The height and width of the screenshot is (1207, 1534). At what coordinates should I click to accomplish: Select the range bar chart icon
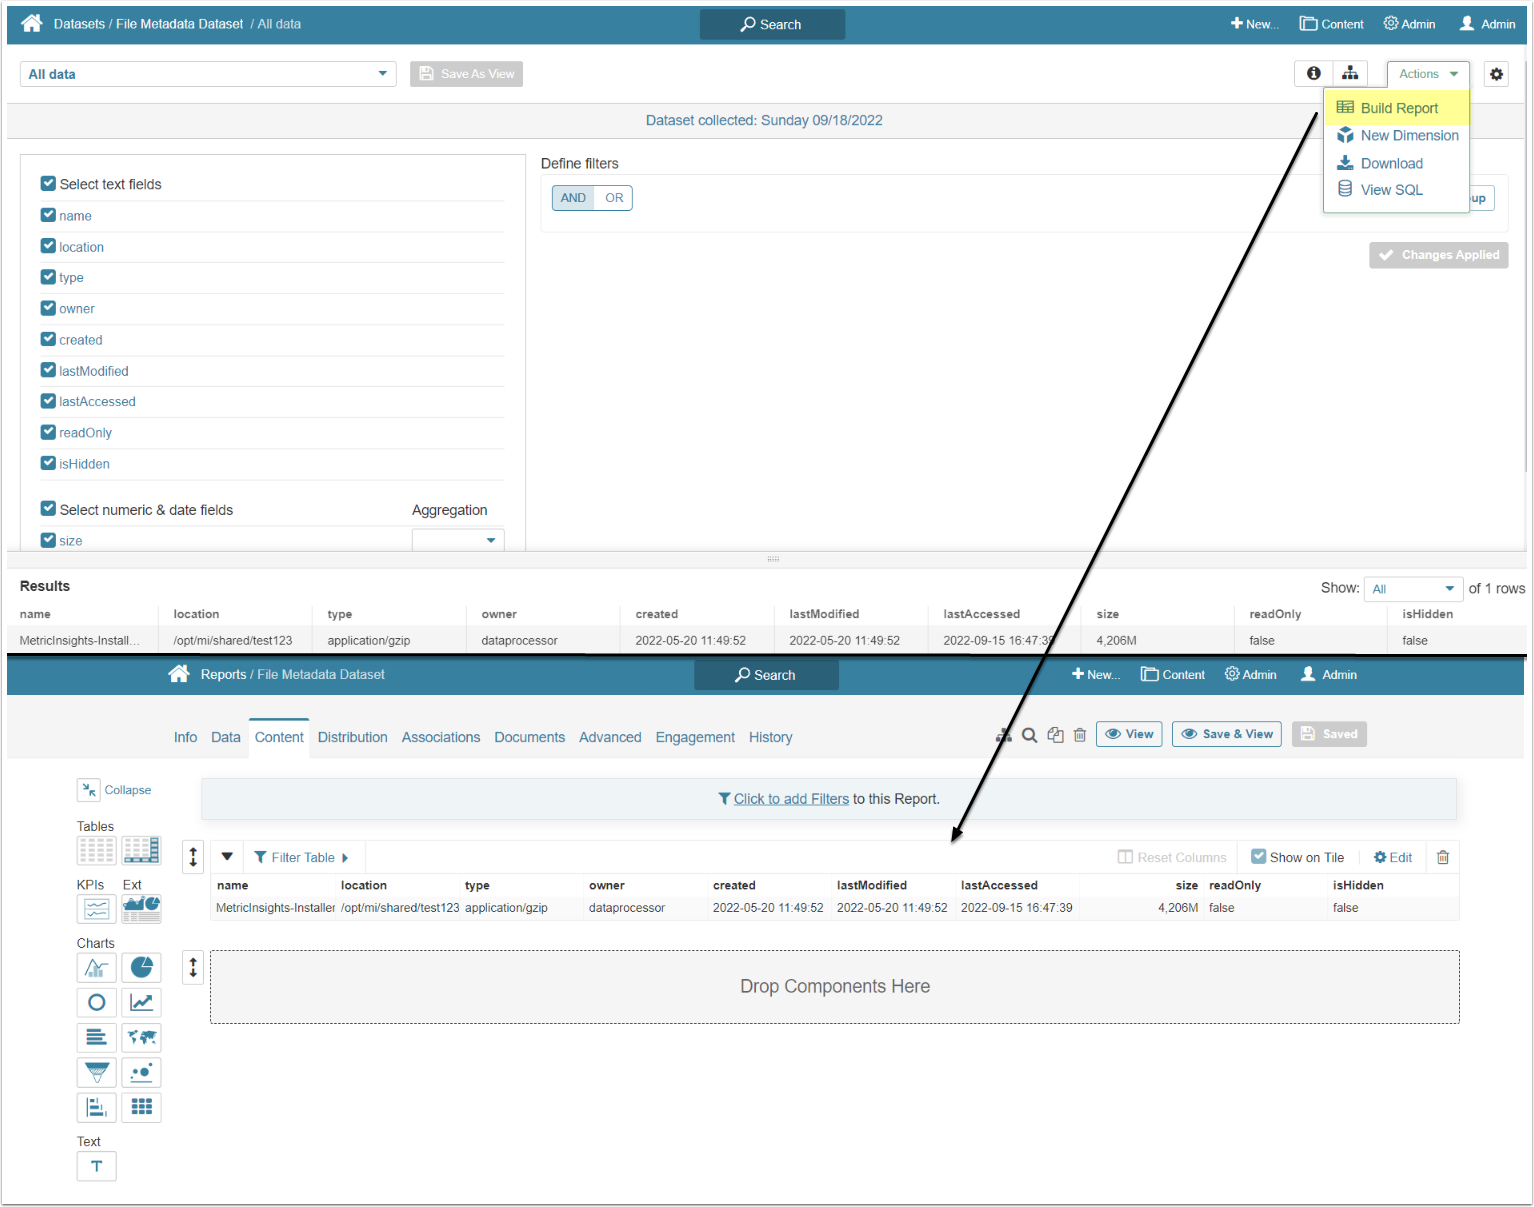[x=97, y=1107]
